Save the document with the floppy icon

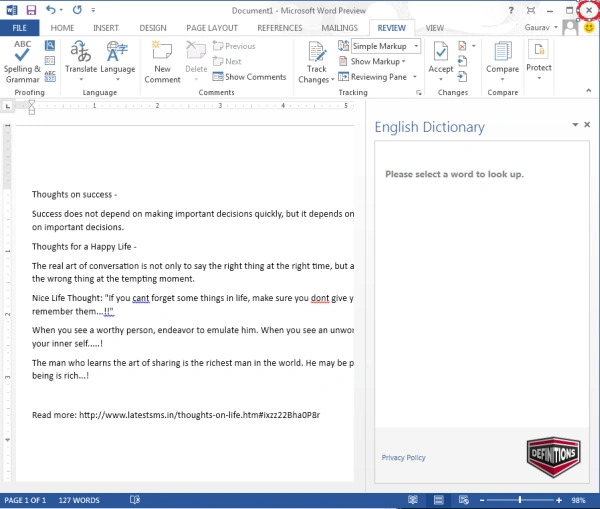point(31,10)
